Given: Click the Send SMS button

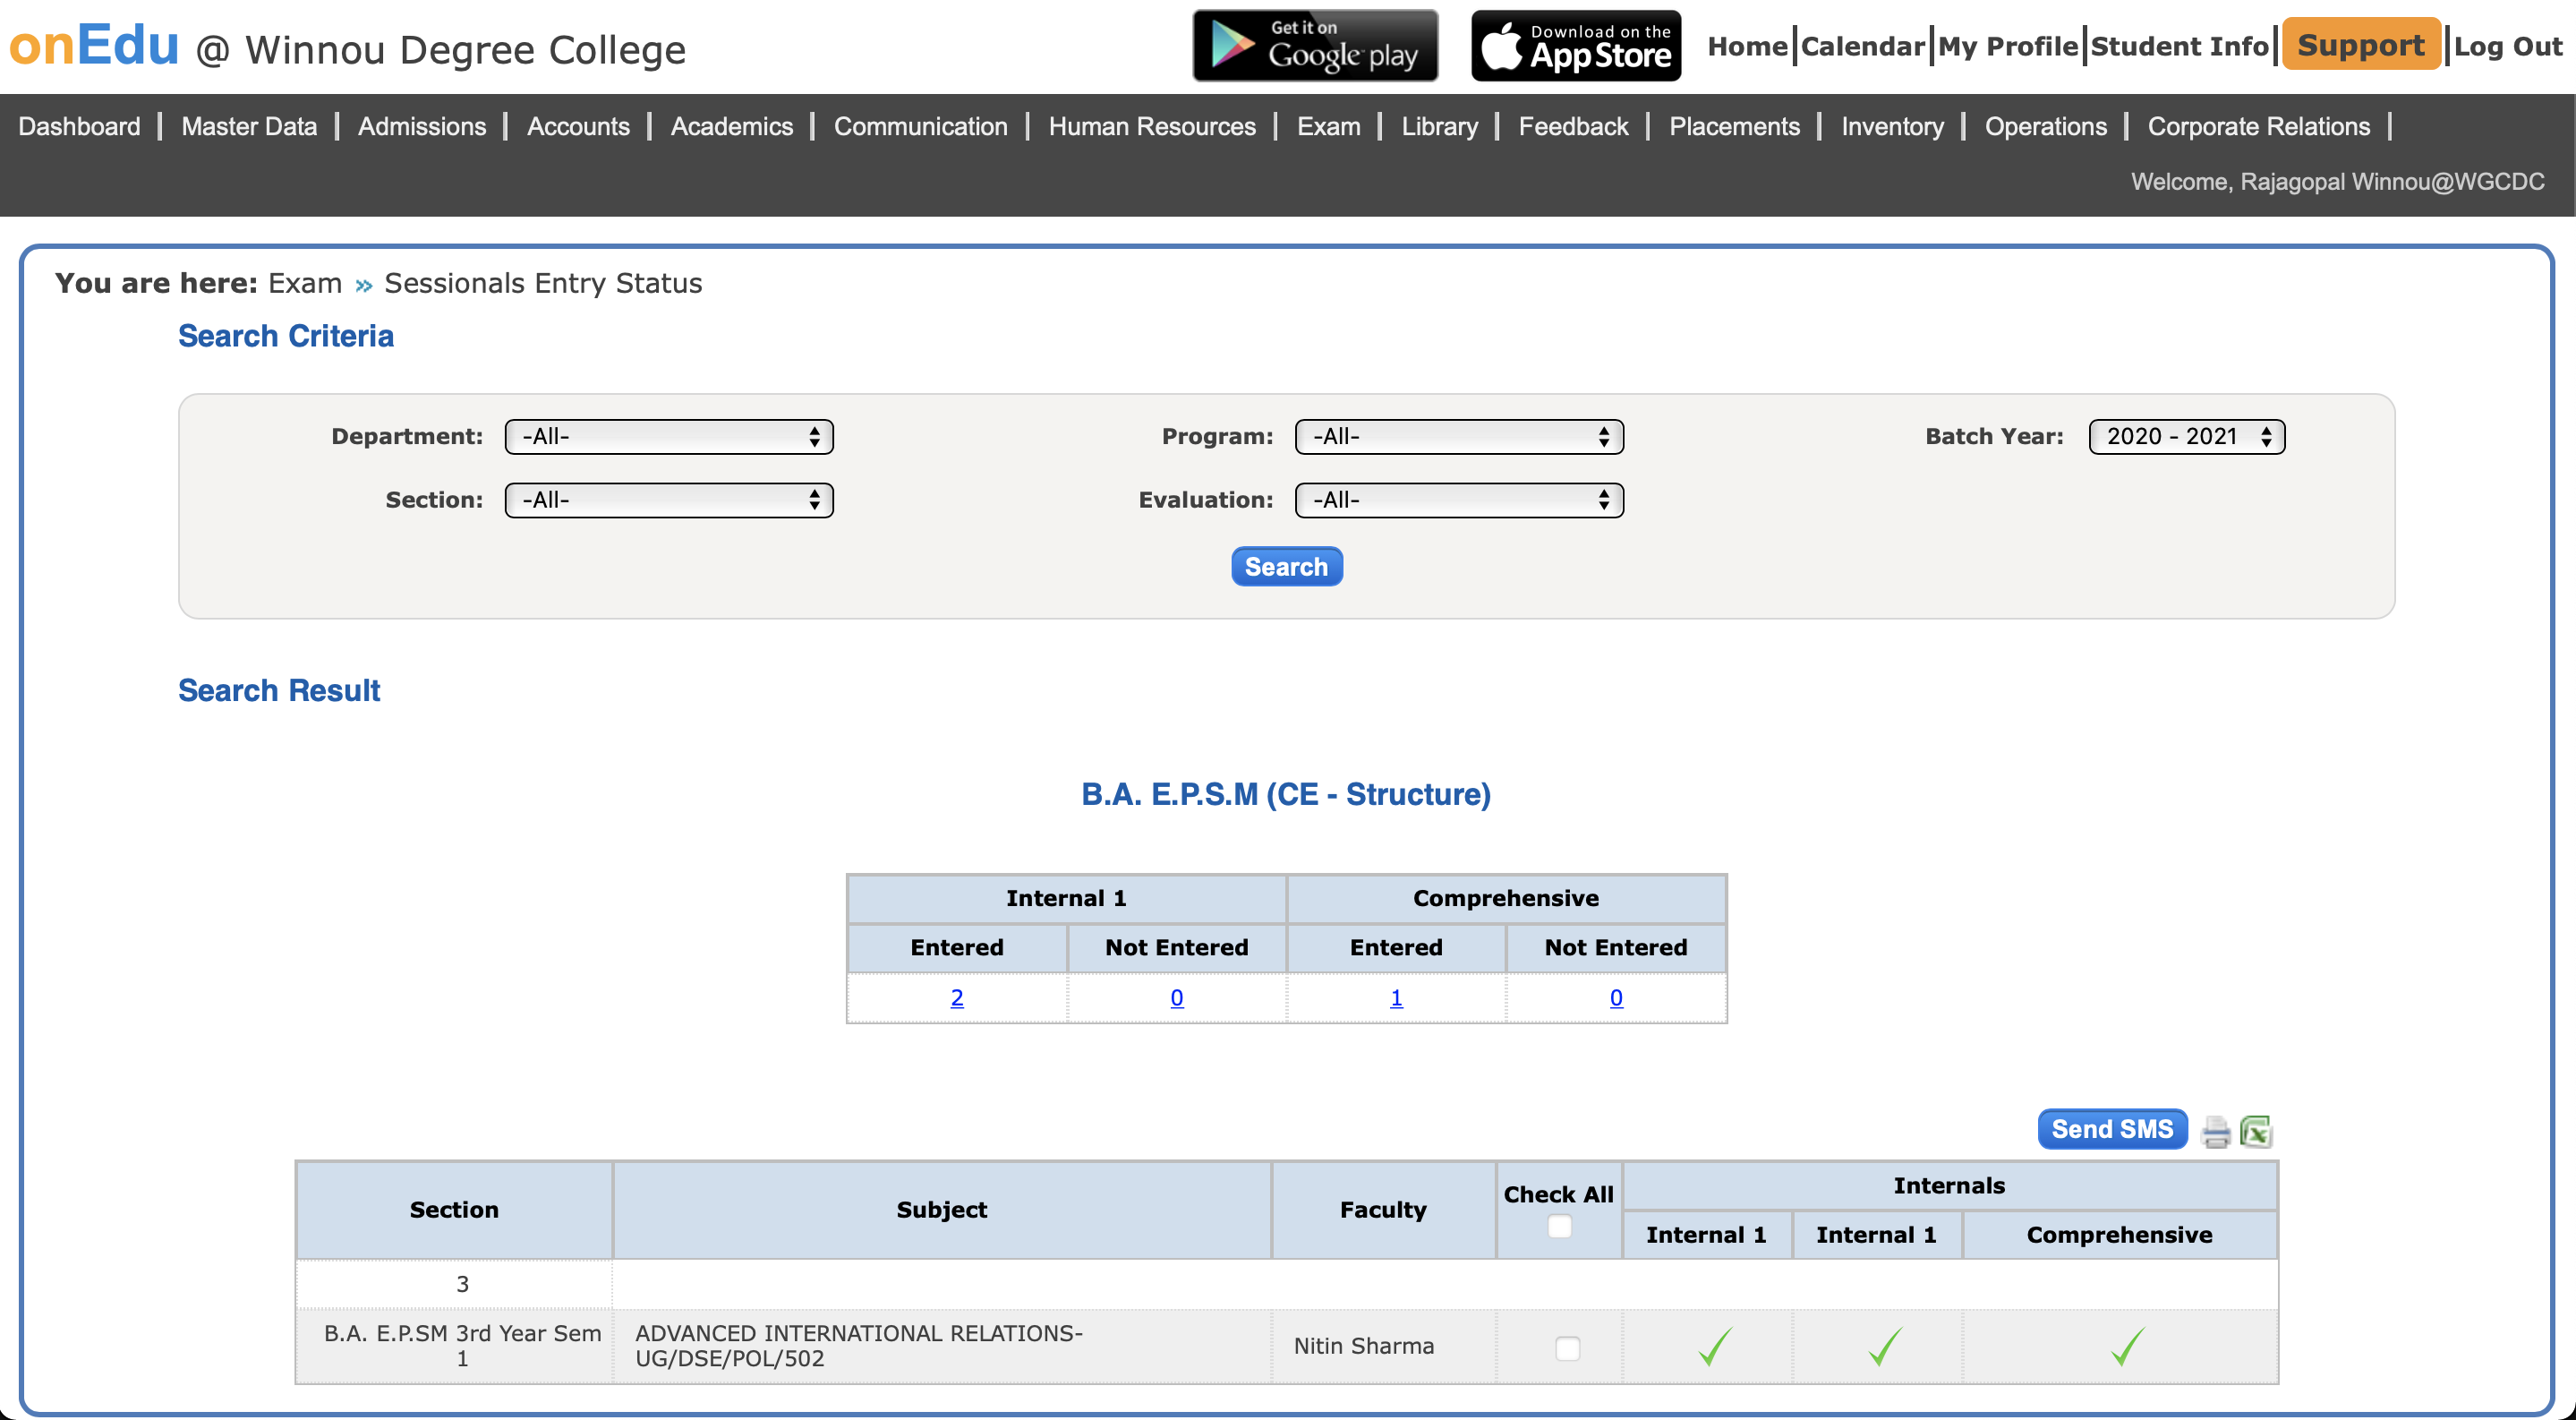Looking at the screenshot, I should pyautogui.click(x=2112, y=1129).
